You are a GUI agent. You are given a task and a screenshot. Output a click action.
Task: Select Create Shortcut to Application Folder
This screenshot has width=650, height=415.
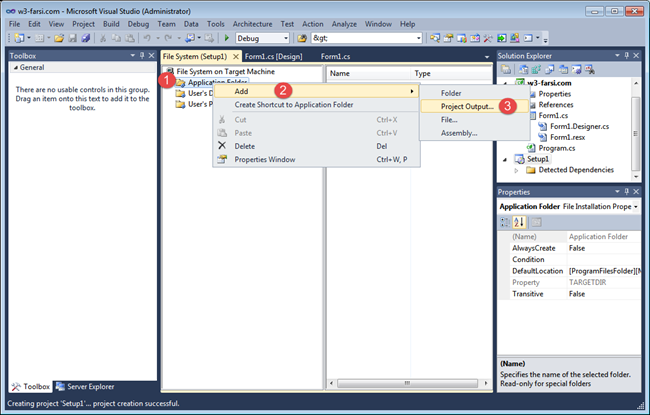tap(316, 105)
